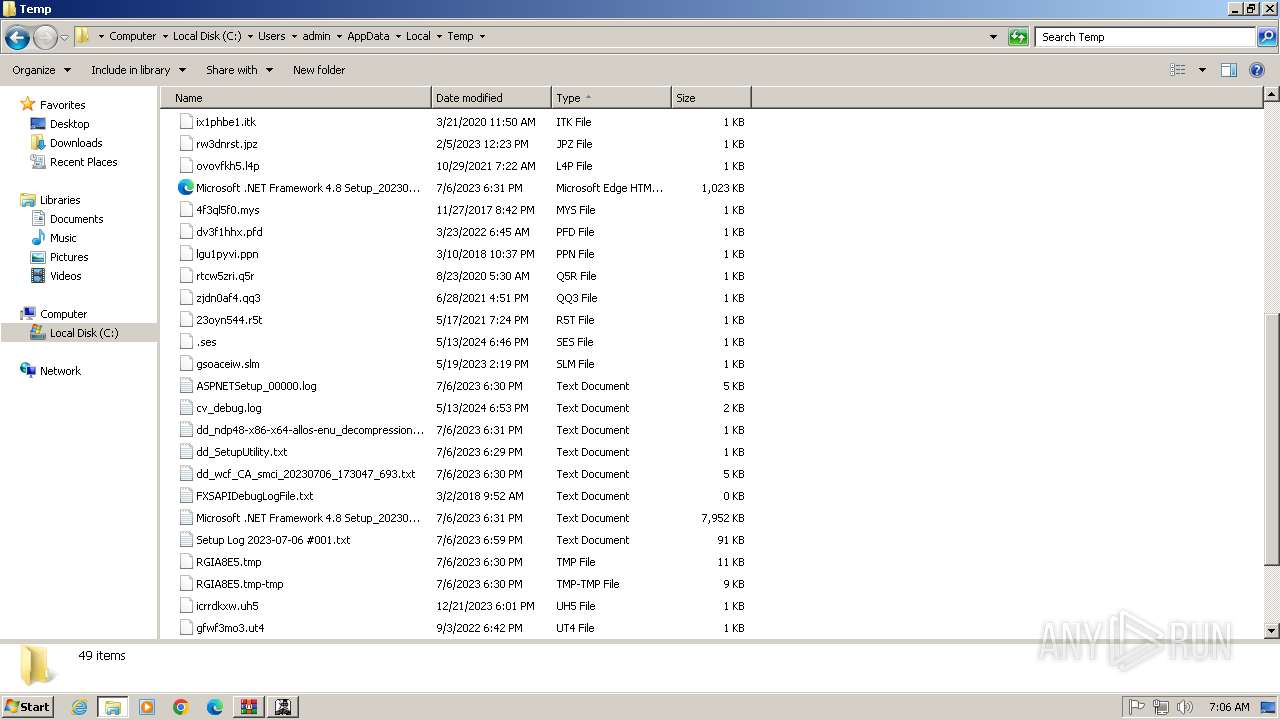Select Pictures under Libraries
This screenshot has height=720, width=1280.
pos(69,257)
